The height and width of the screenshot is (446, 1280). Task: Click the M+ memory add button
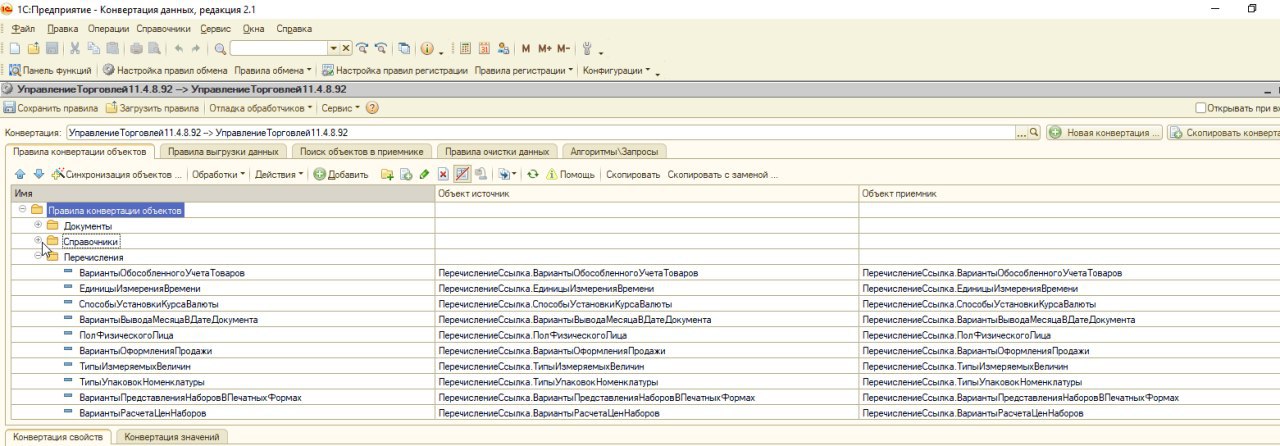pyautogui.click(x=545, y=48)
